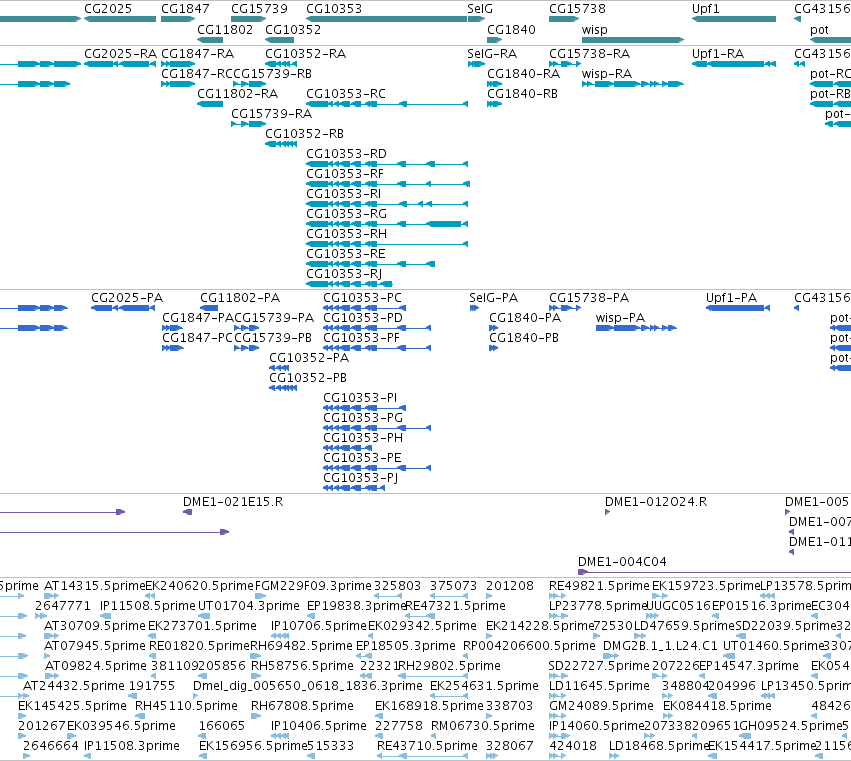Select protein wisp-PA

click(620, 318)
